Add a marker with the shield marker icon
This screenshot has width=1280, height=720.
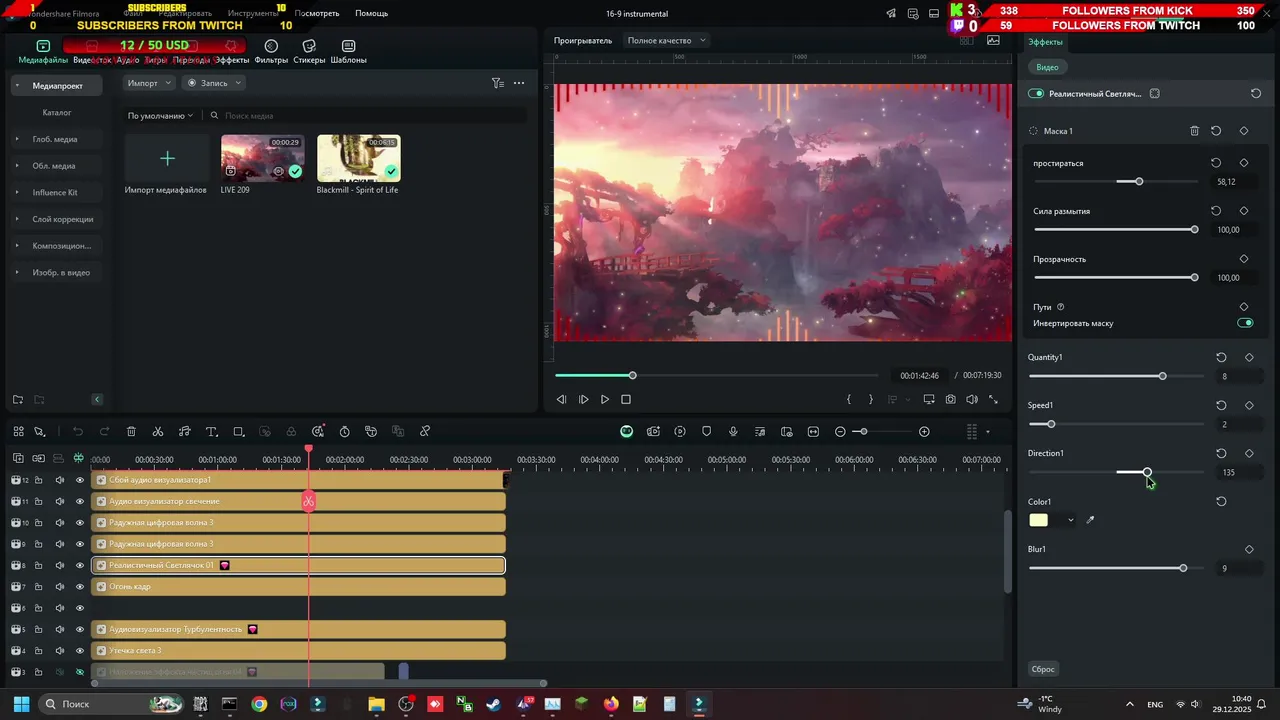(706, 432)
